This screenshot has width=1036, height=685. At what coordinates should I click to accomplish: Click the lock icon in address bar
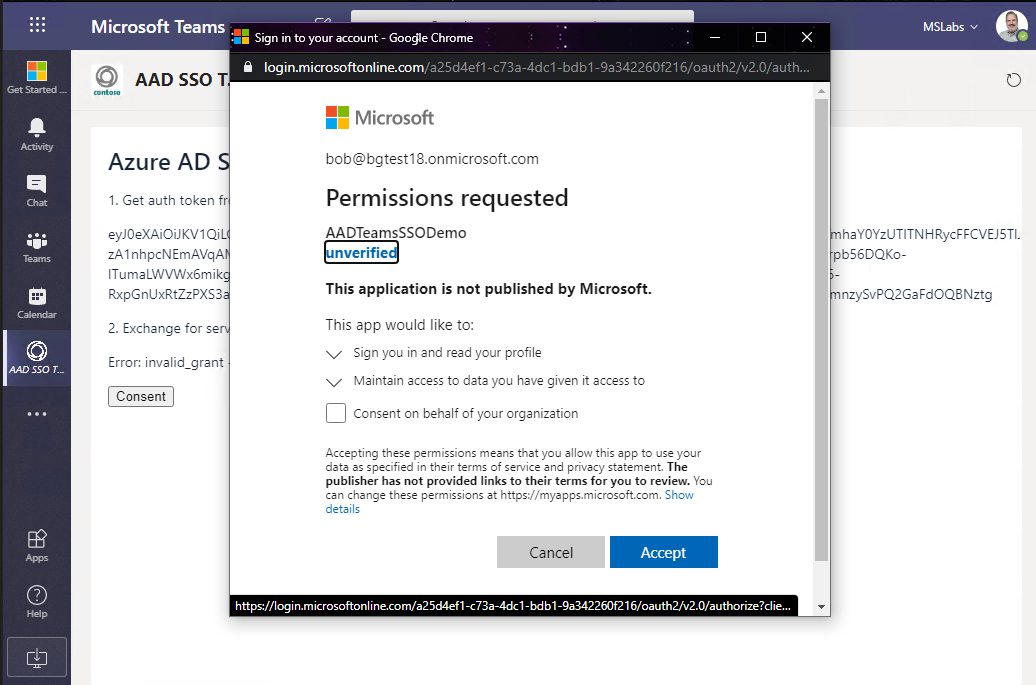(248, 67)
